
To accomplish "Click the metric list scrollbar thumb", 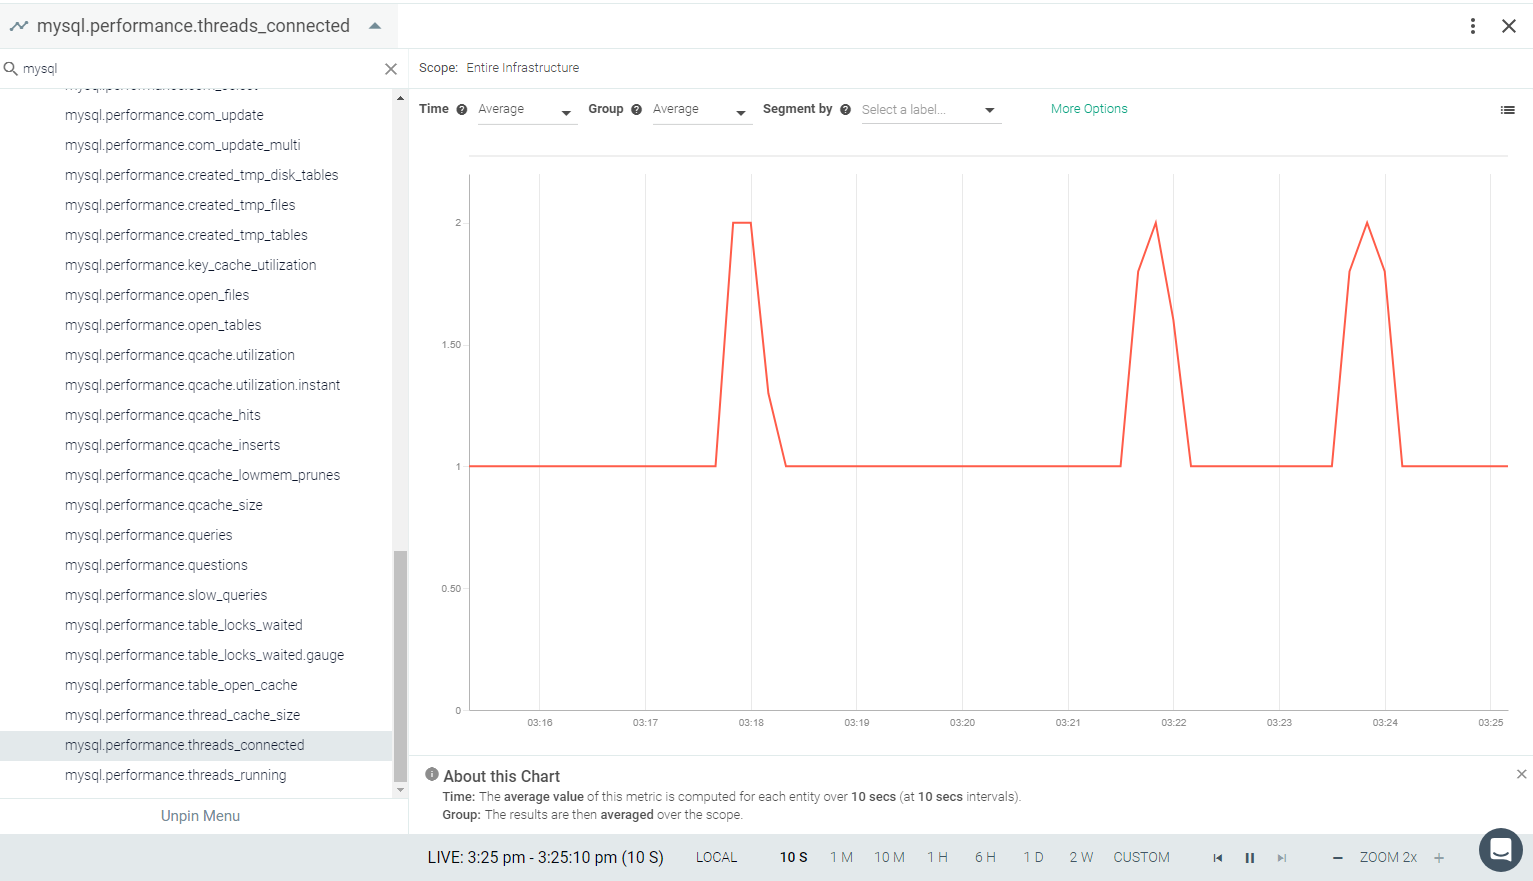I will click(400, 665).
